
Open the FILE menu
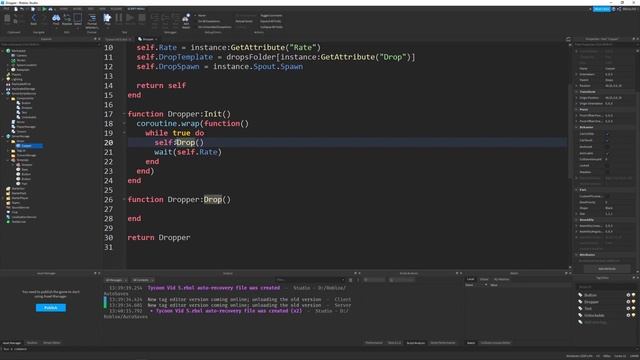[x=7, y=9]
